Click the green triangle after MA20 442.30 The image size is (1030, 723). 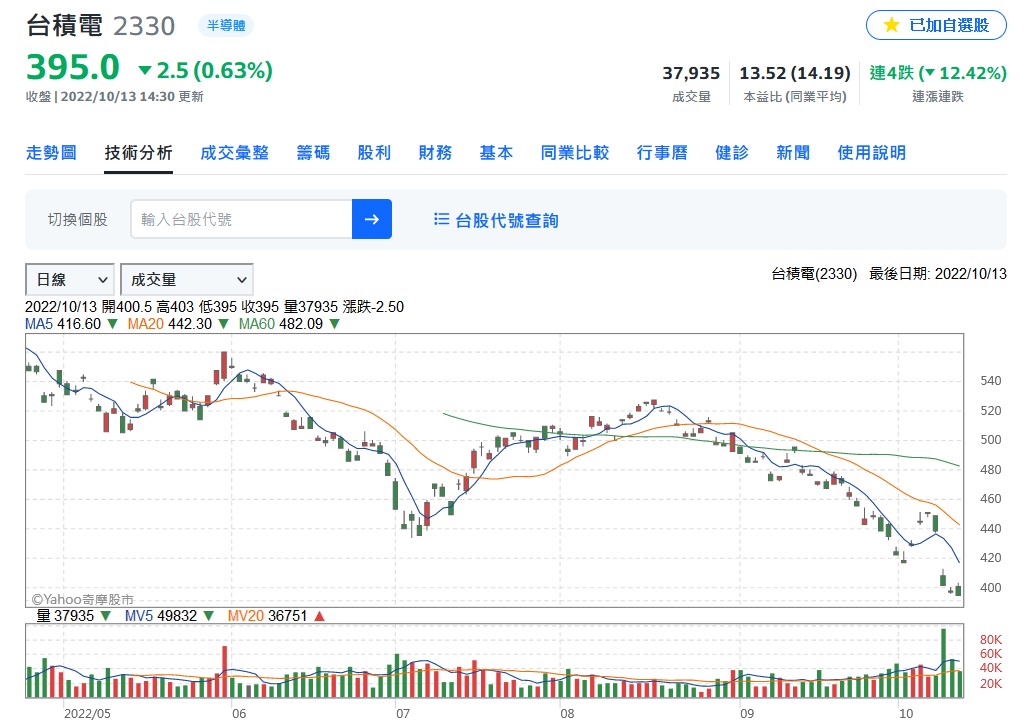(x=223, y=324)
